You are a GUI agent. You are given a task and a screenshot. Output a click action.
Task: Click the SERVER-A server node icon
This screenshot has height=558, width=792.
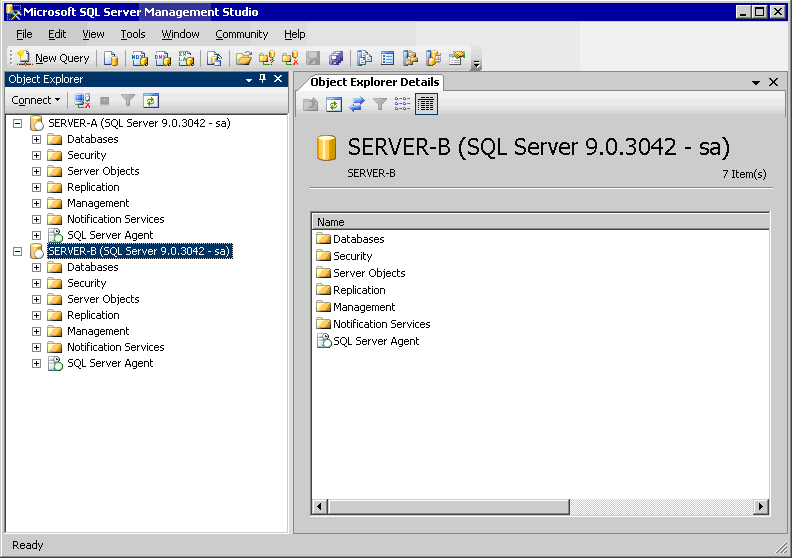(x=36, y=123)
